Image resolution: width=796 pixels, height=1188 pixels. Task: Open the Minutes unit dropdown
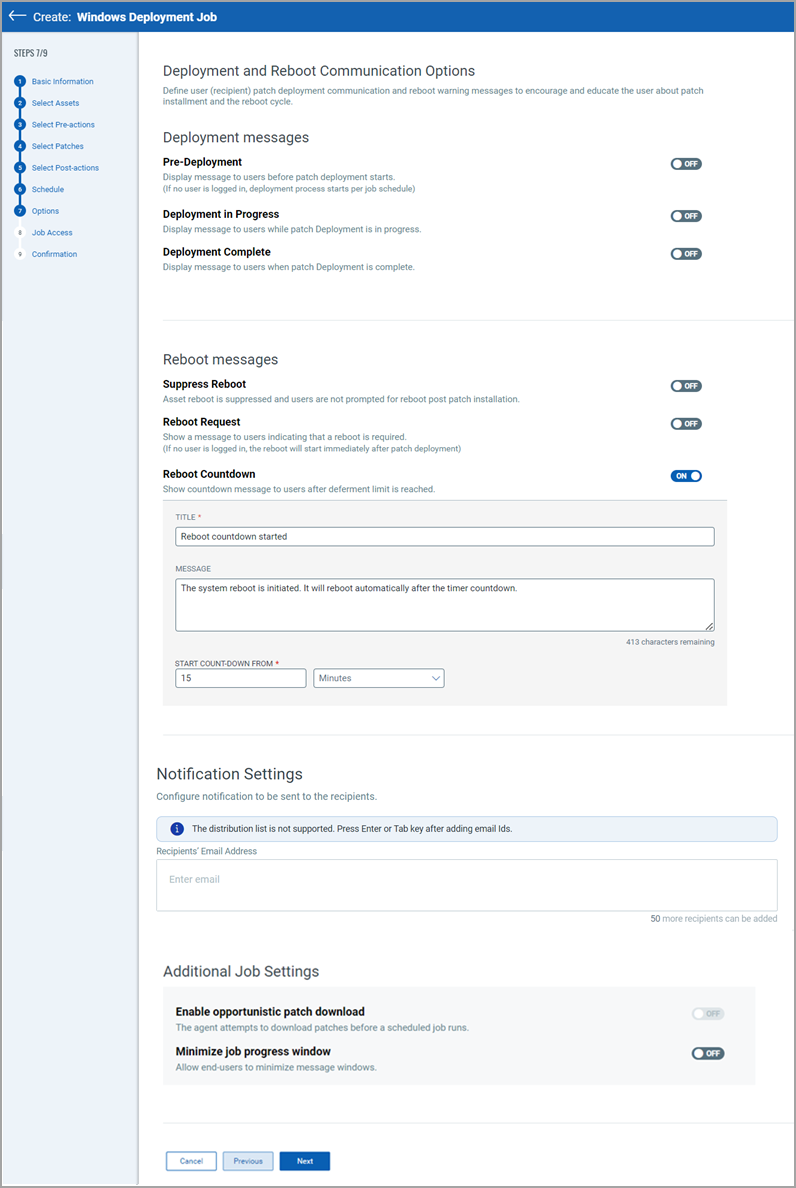coord(379,678)
